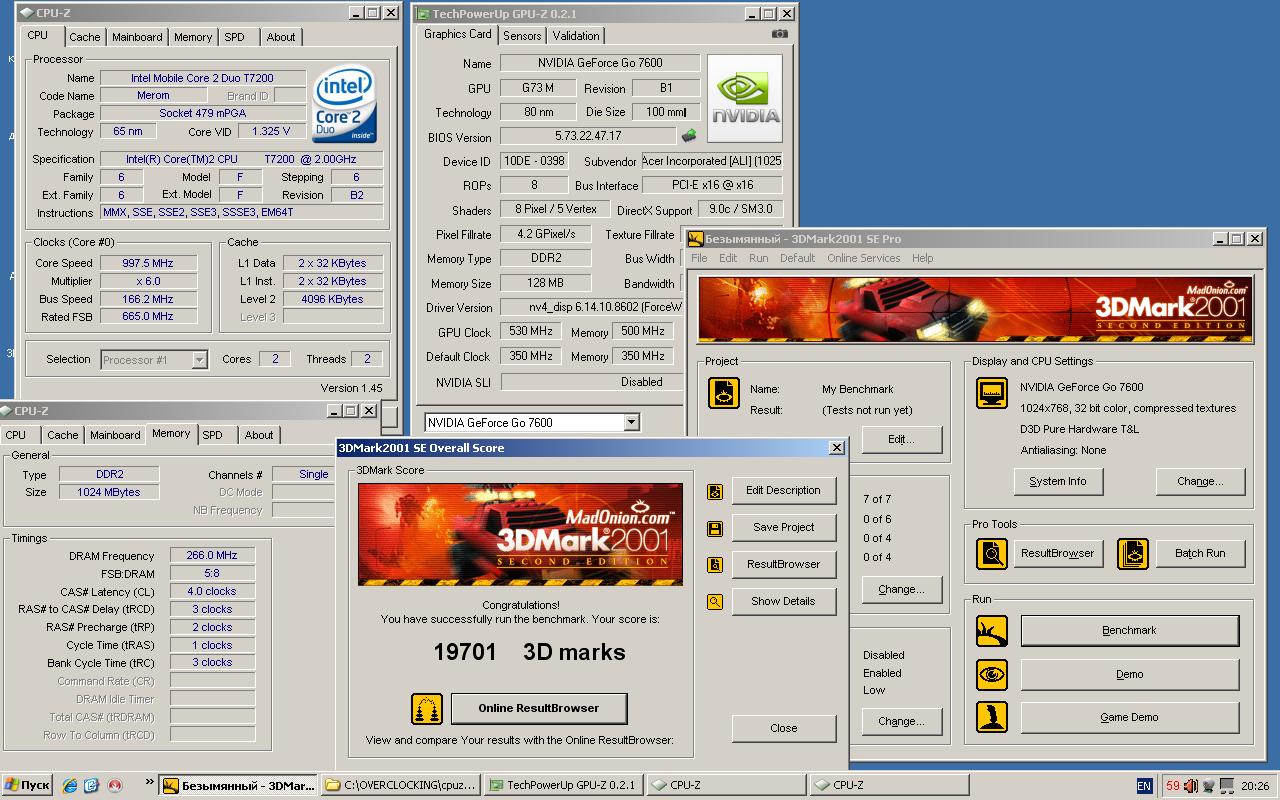
Task: Open the Sensors tab in GPU-Z
Action: tap(522, 36)
